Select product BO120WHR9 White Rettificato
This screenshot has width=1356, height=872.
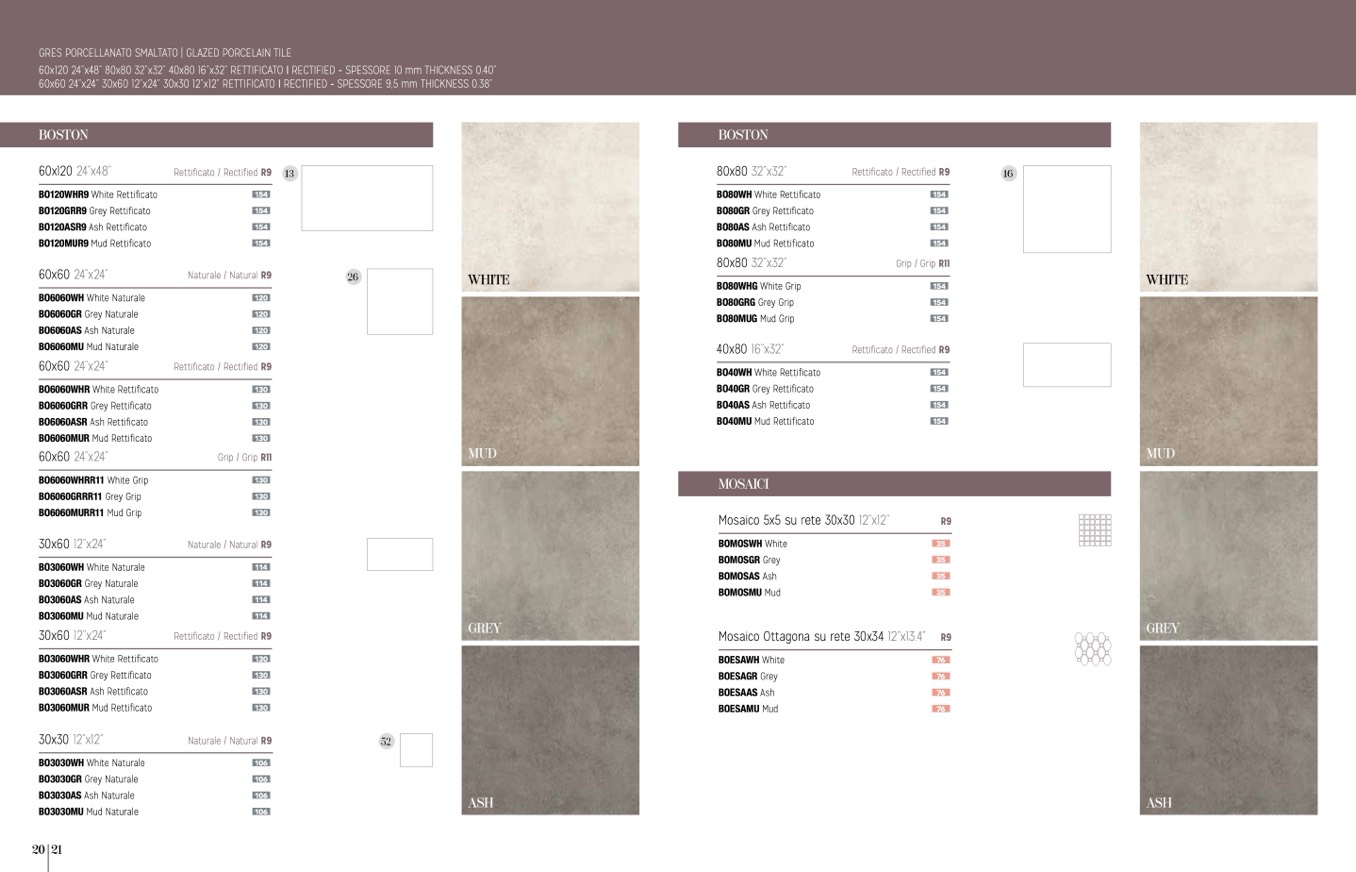click(x=98, y=195)
